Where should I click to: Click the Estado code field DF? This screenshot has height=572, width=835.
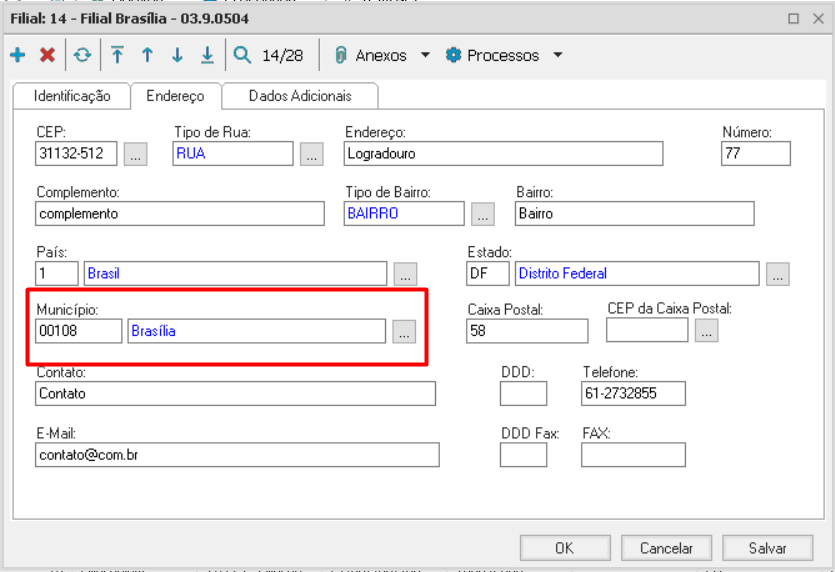pyautogui.click(x=488, y=273)
